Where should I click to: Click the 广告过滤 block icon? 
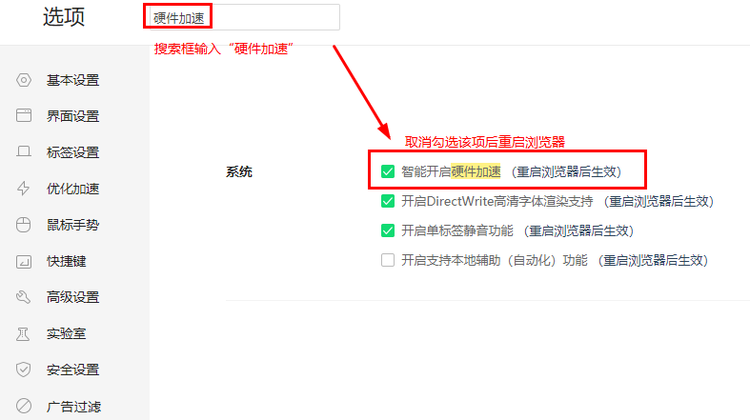[x=23, y=406]
